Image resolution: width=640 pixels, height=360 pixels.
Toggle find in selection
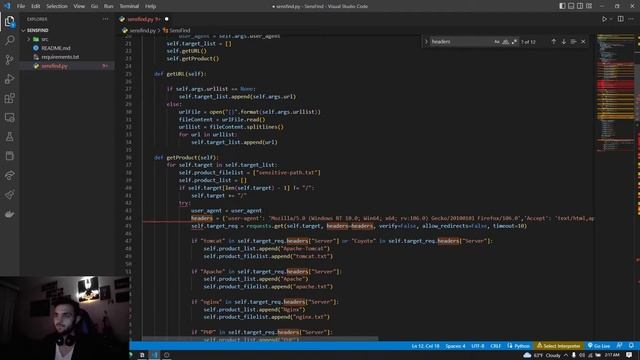573,42
